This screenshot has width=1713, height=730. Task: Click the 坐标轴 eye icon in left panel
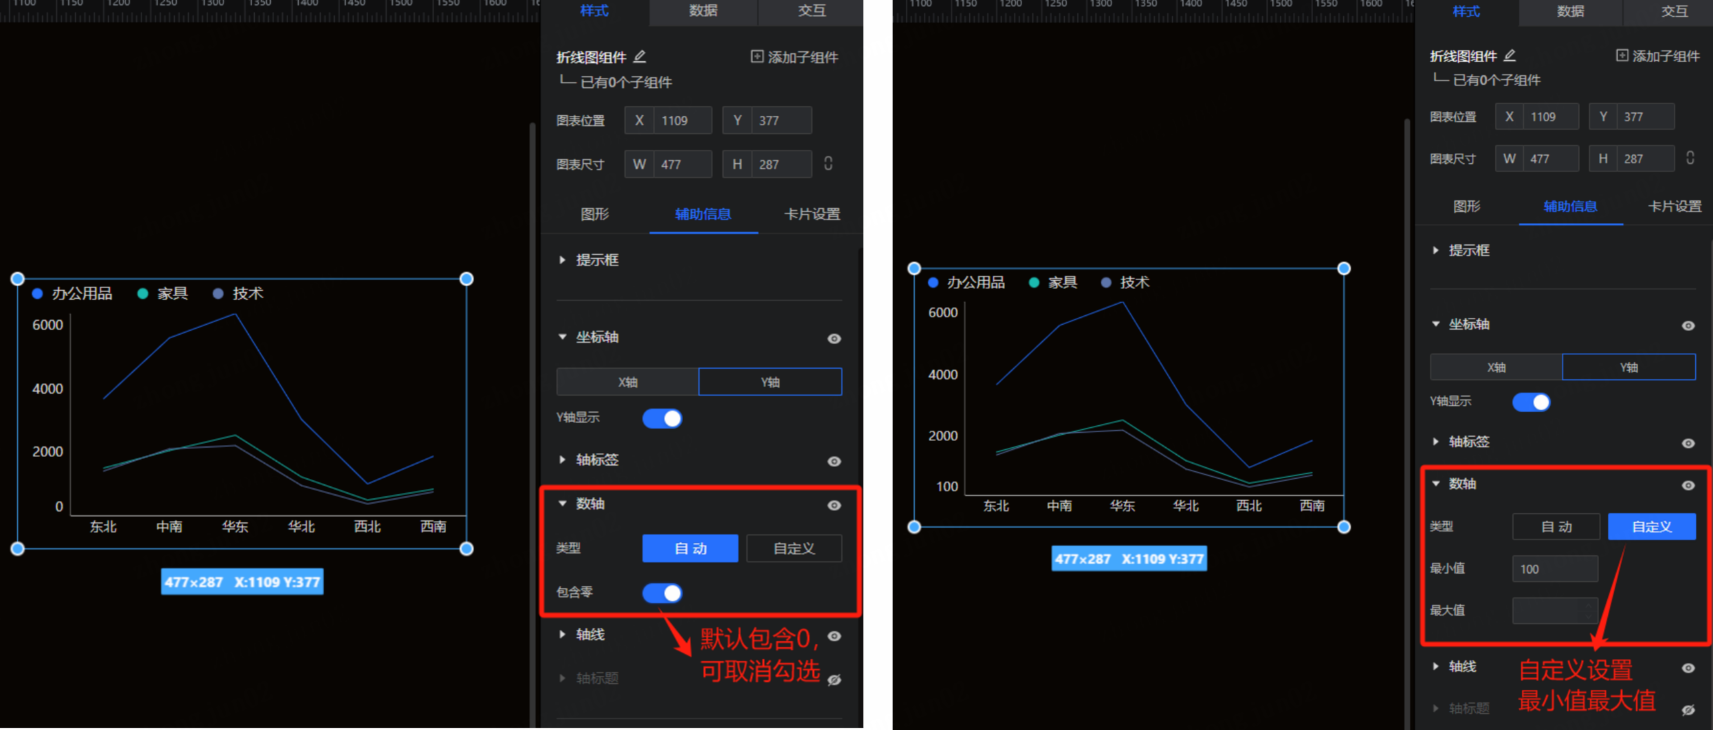click(x=834, y=339)
